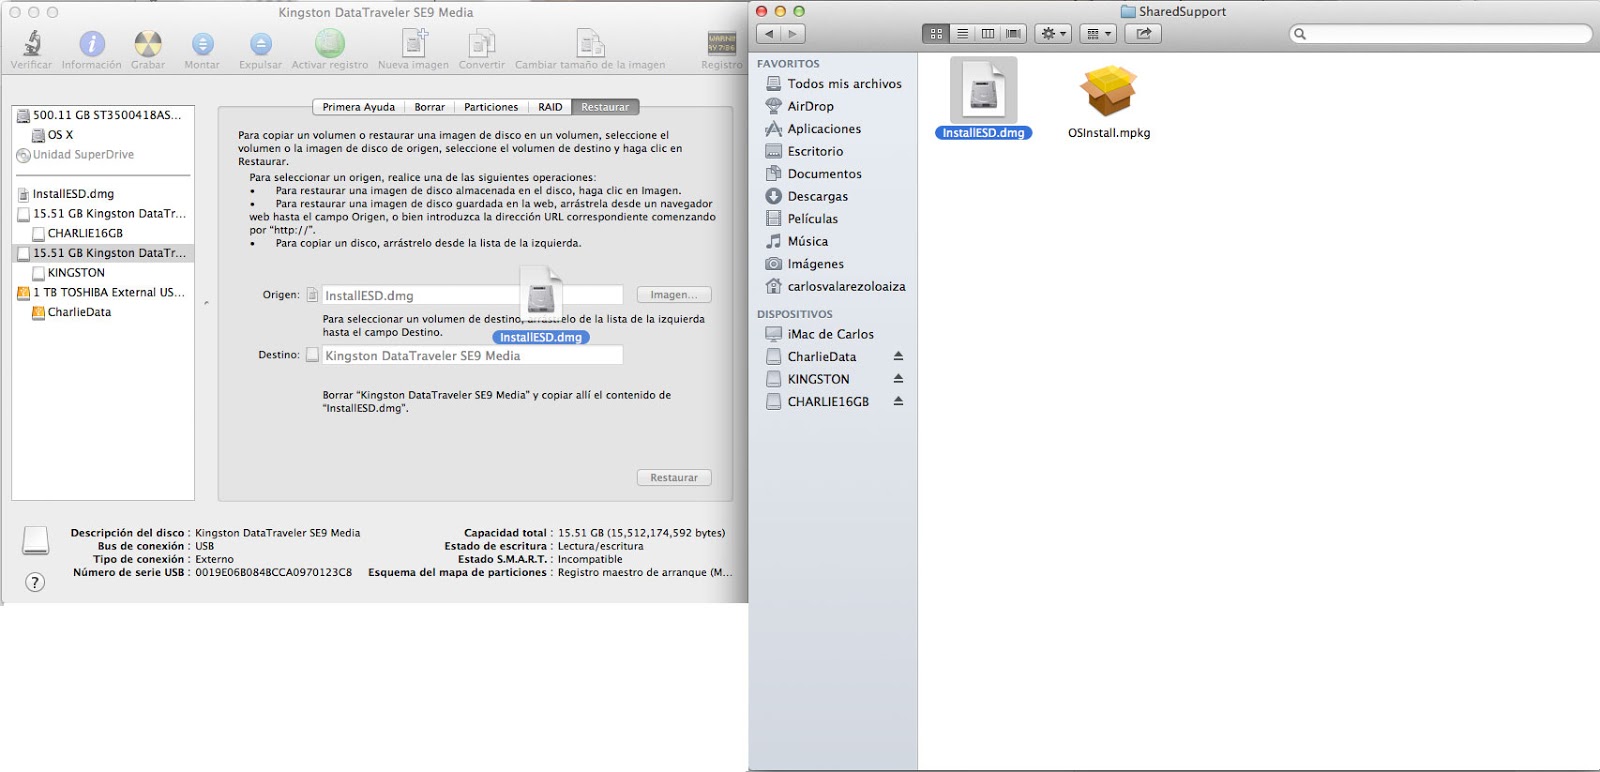Switch Finder to icon view
The height and width of the screenshot is (772, 1600).
[x=936, y=33]
